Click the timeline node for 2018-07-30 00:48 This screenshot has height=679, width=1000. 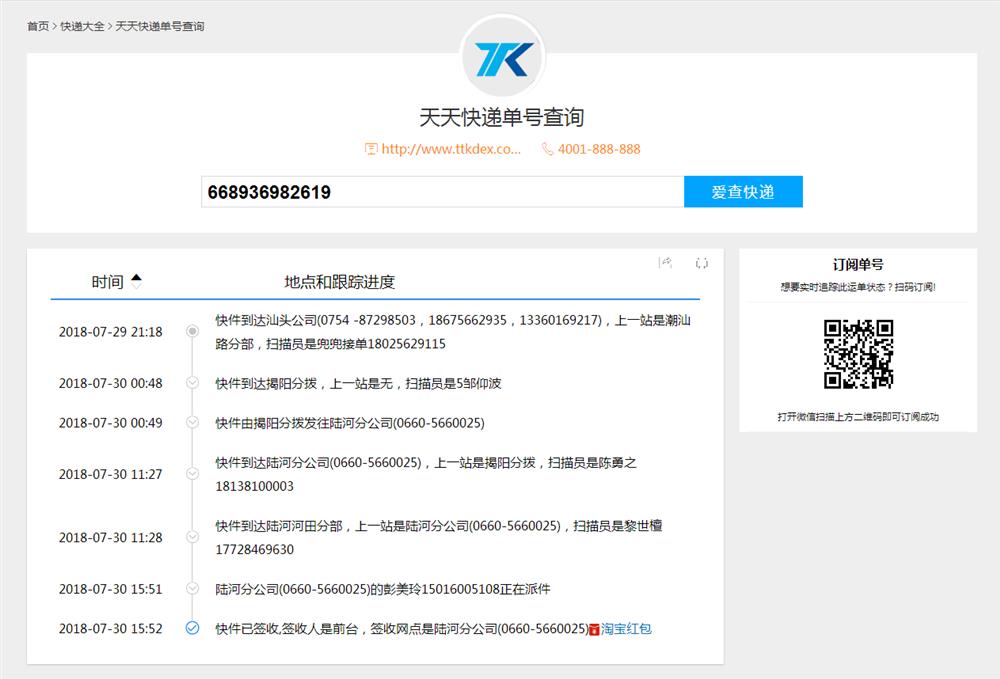pyautogui.click(x=192, y=383)
